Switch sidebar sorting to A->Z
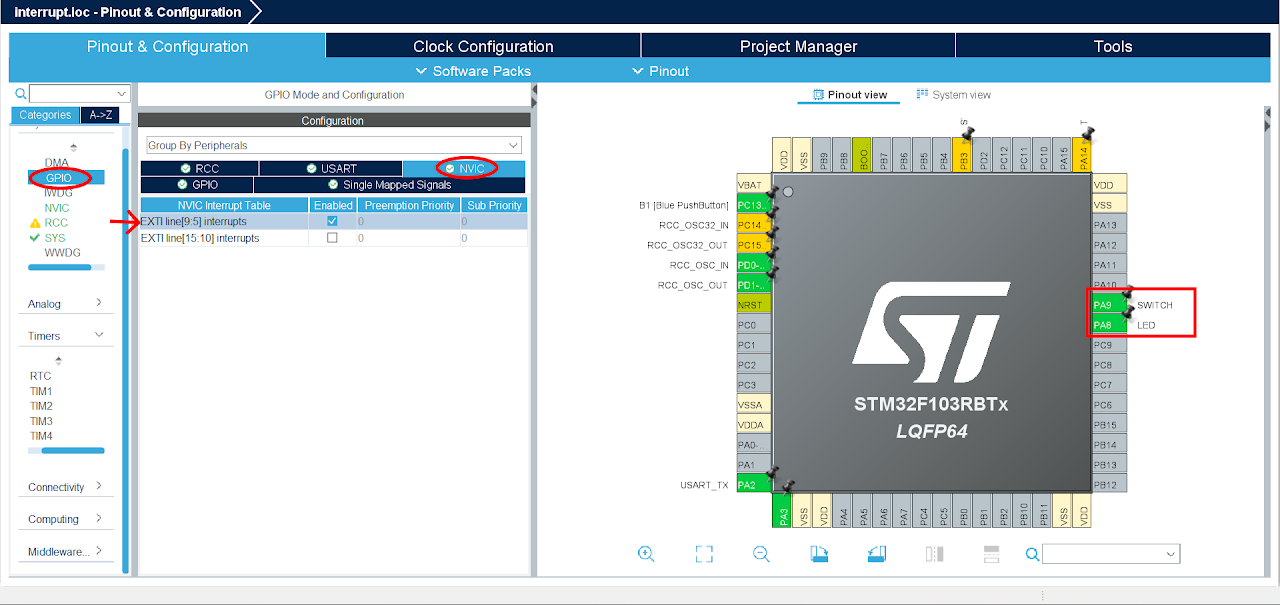Viewport: 1280px width, 605px height. 100,115
